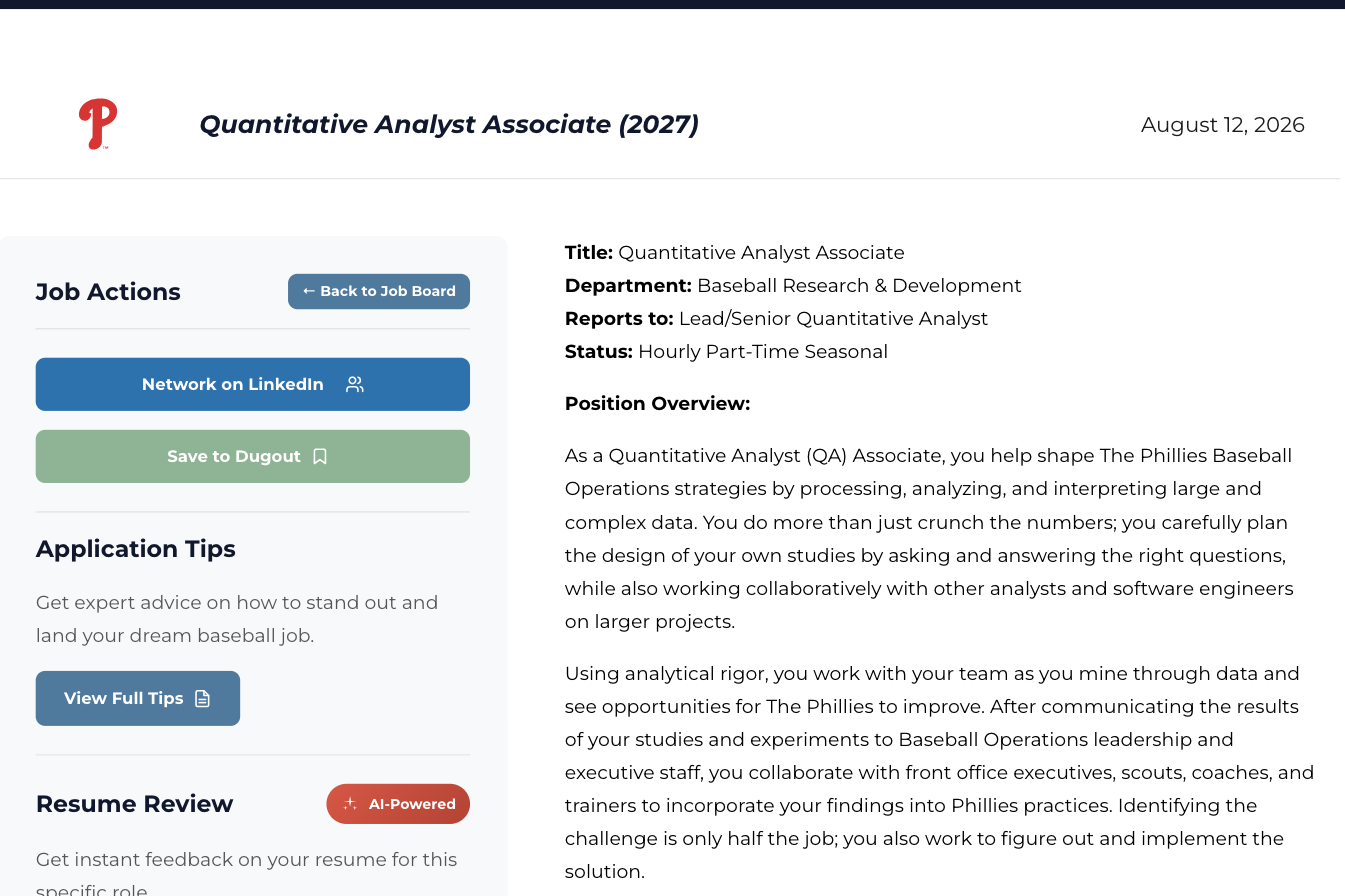
Task: Click the 'Get instant feedback on your resume' text
Action: click(246, 875)
